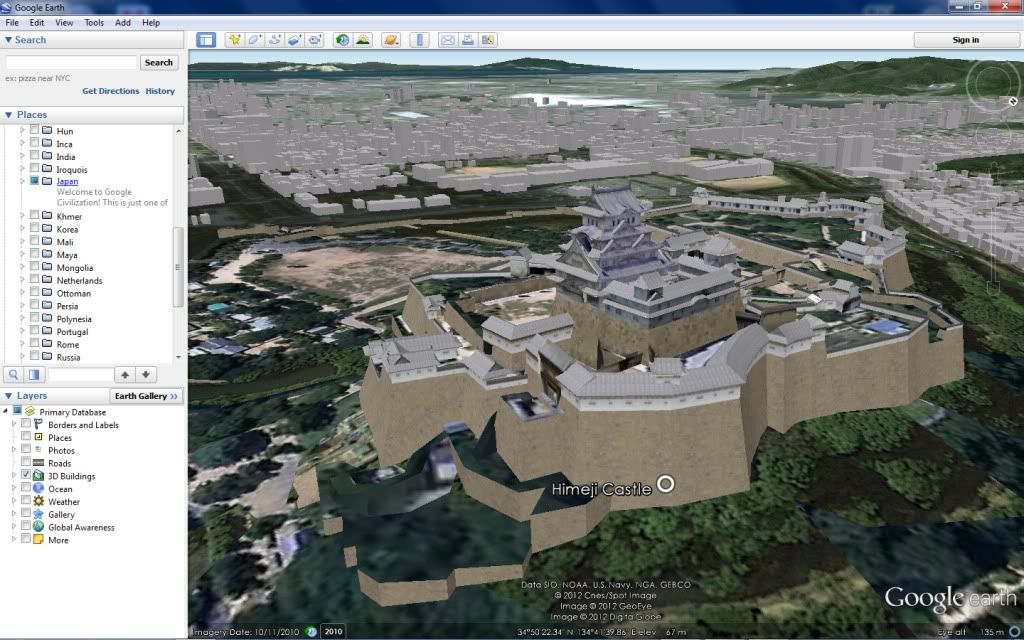Image resolution: width=1024 pixels, height=640 pixels.
Task: Click the Print icon in toolbar
Action: pos(468,40)
